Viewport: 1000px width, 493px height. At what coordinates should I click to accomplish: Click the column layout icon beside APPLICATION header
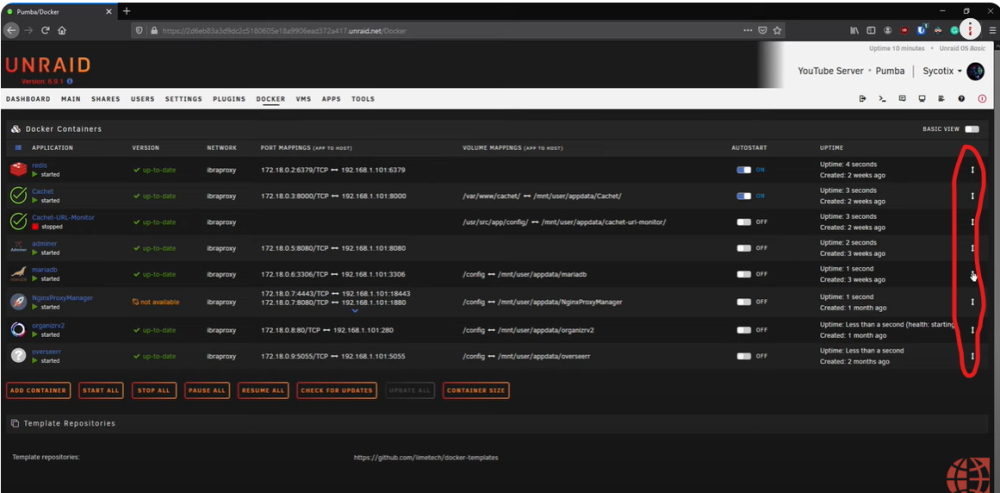click(18, 148)
